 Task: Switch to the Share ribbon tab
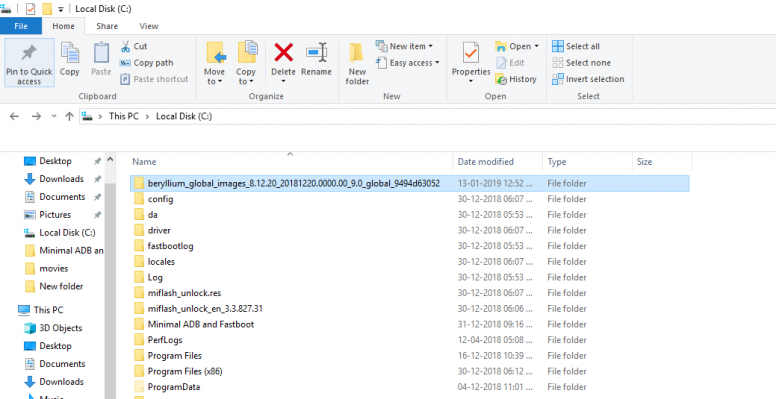pos(107,26)
